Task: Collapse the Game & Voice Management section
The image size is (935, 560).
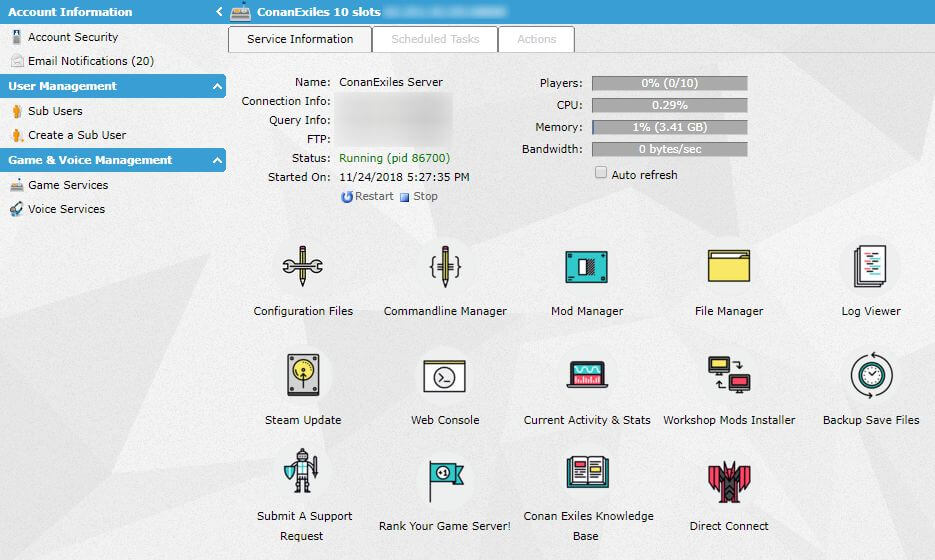Action: click(x=217, y=161)
